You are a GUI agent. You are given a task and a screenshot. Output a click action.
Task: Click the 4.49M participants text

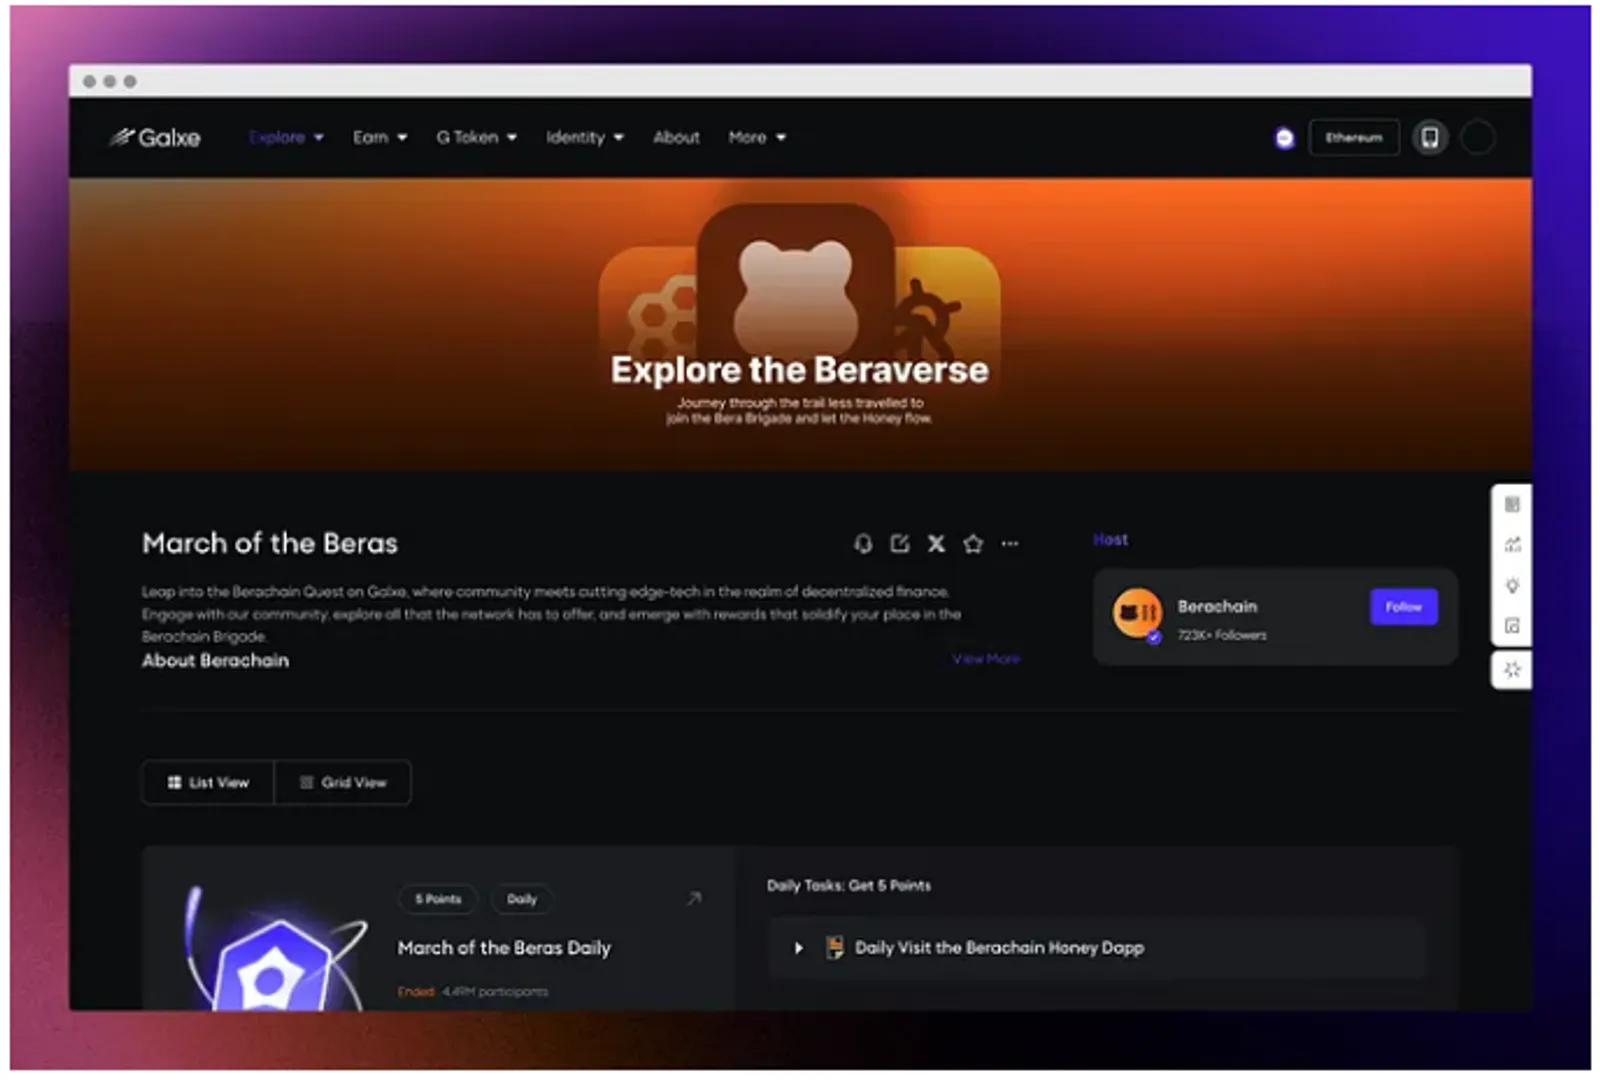click(495, 992)
